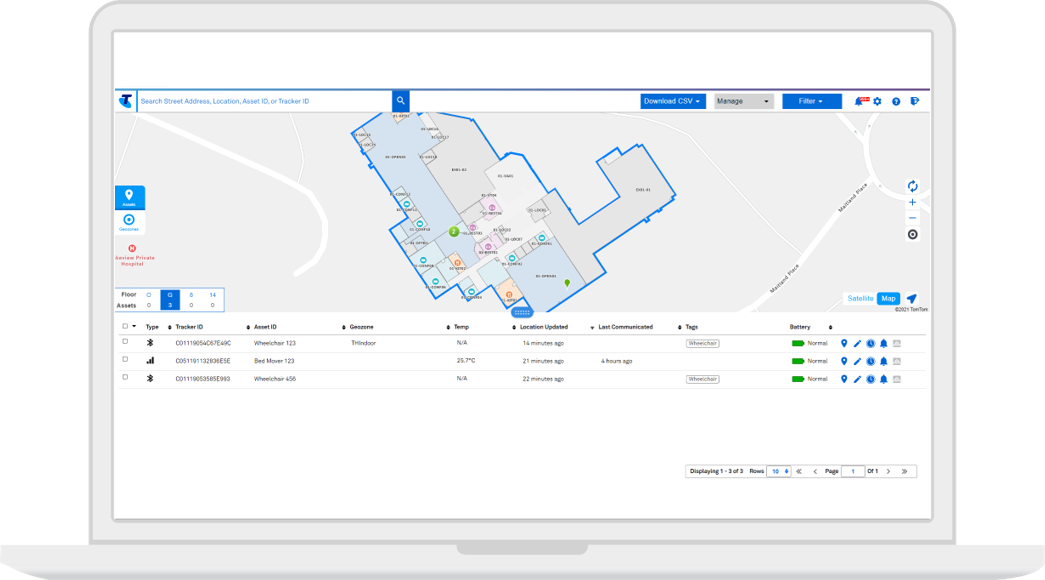Set an alert for Bed Mover 123

pos(883,361)
